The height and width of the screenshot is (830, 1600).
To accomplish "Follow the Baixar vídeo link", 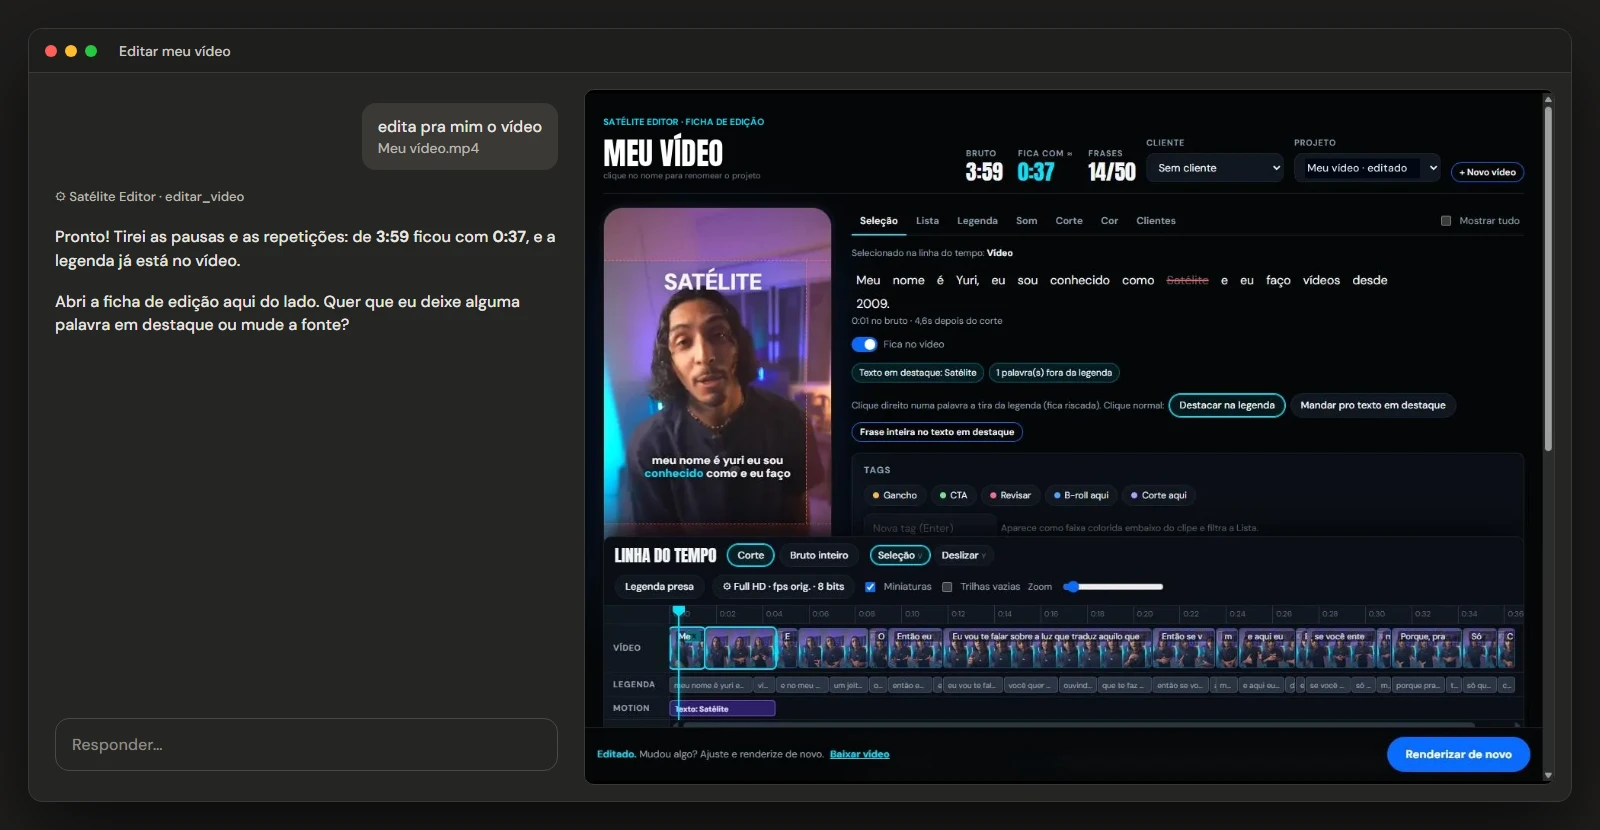I will [859, 754].
